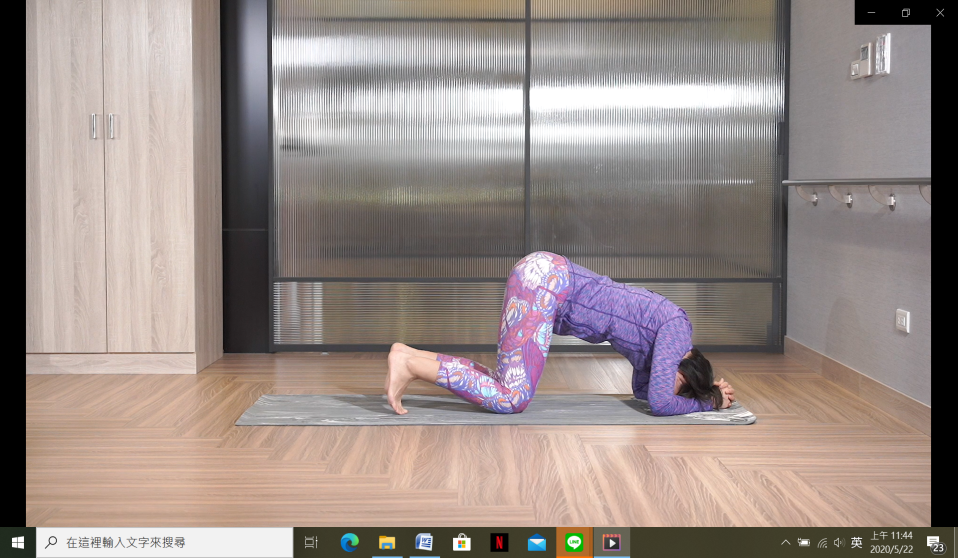Open Wi-Fi network settings tray icon
958x558 pixels.
click(822, 543)
